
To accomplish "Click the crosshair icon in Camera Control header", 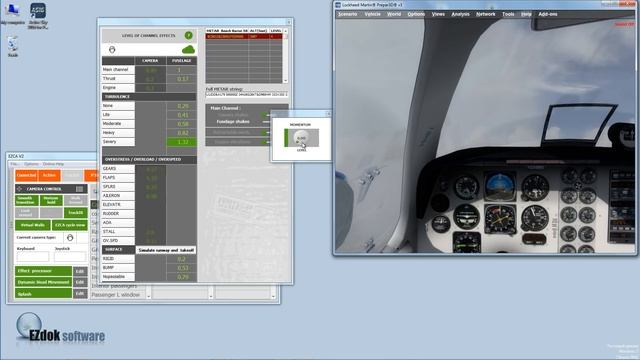I will pos(19,189).
